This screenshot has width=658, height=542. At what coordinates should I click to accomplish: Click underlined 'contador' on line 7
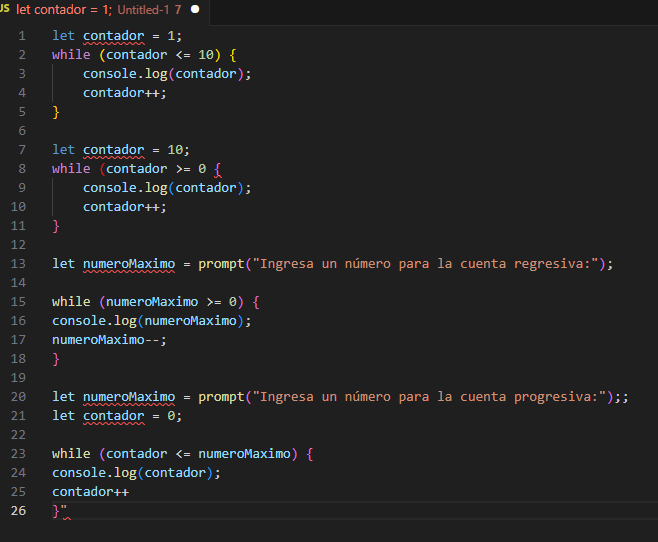pyautogui.click(x=114, y=150)
